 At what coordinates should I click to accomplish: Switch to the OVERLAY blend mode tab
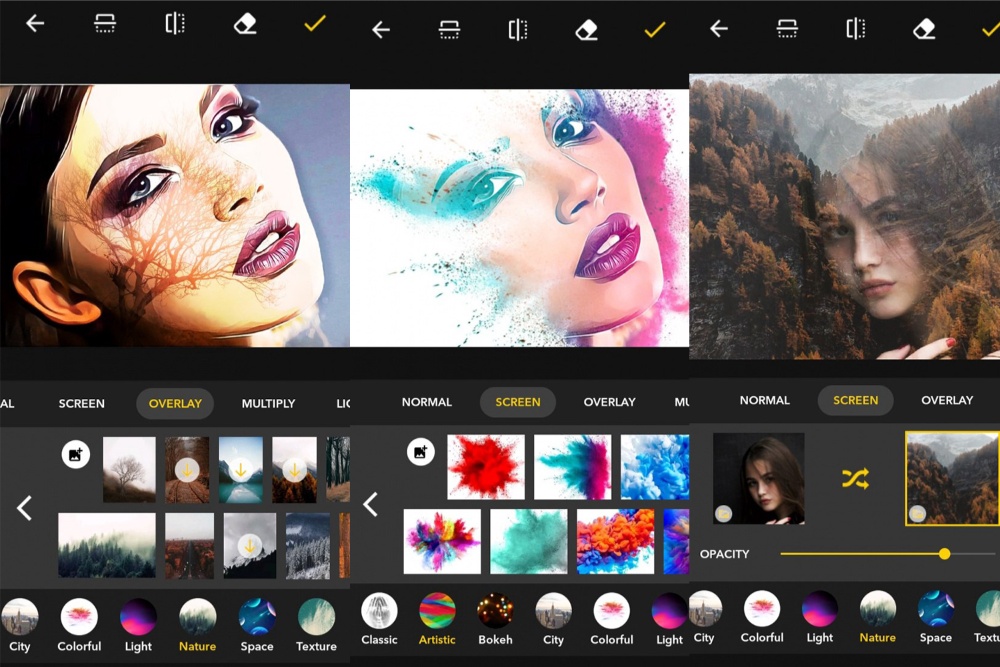(175, 403)
